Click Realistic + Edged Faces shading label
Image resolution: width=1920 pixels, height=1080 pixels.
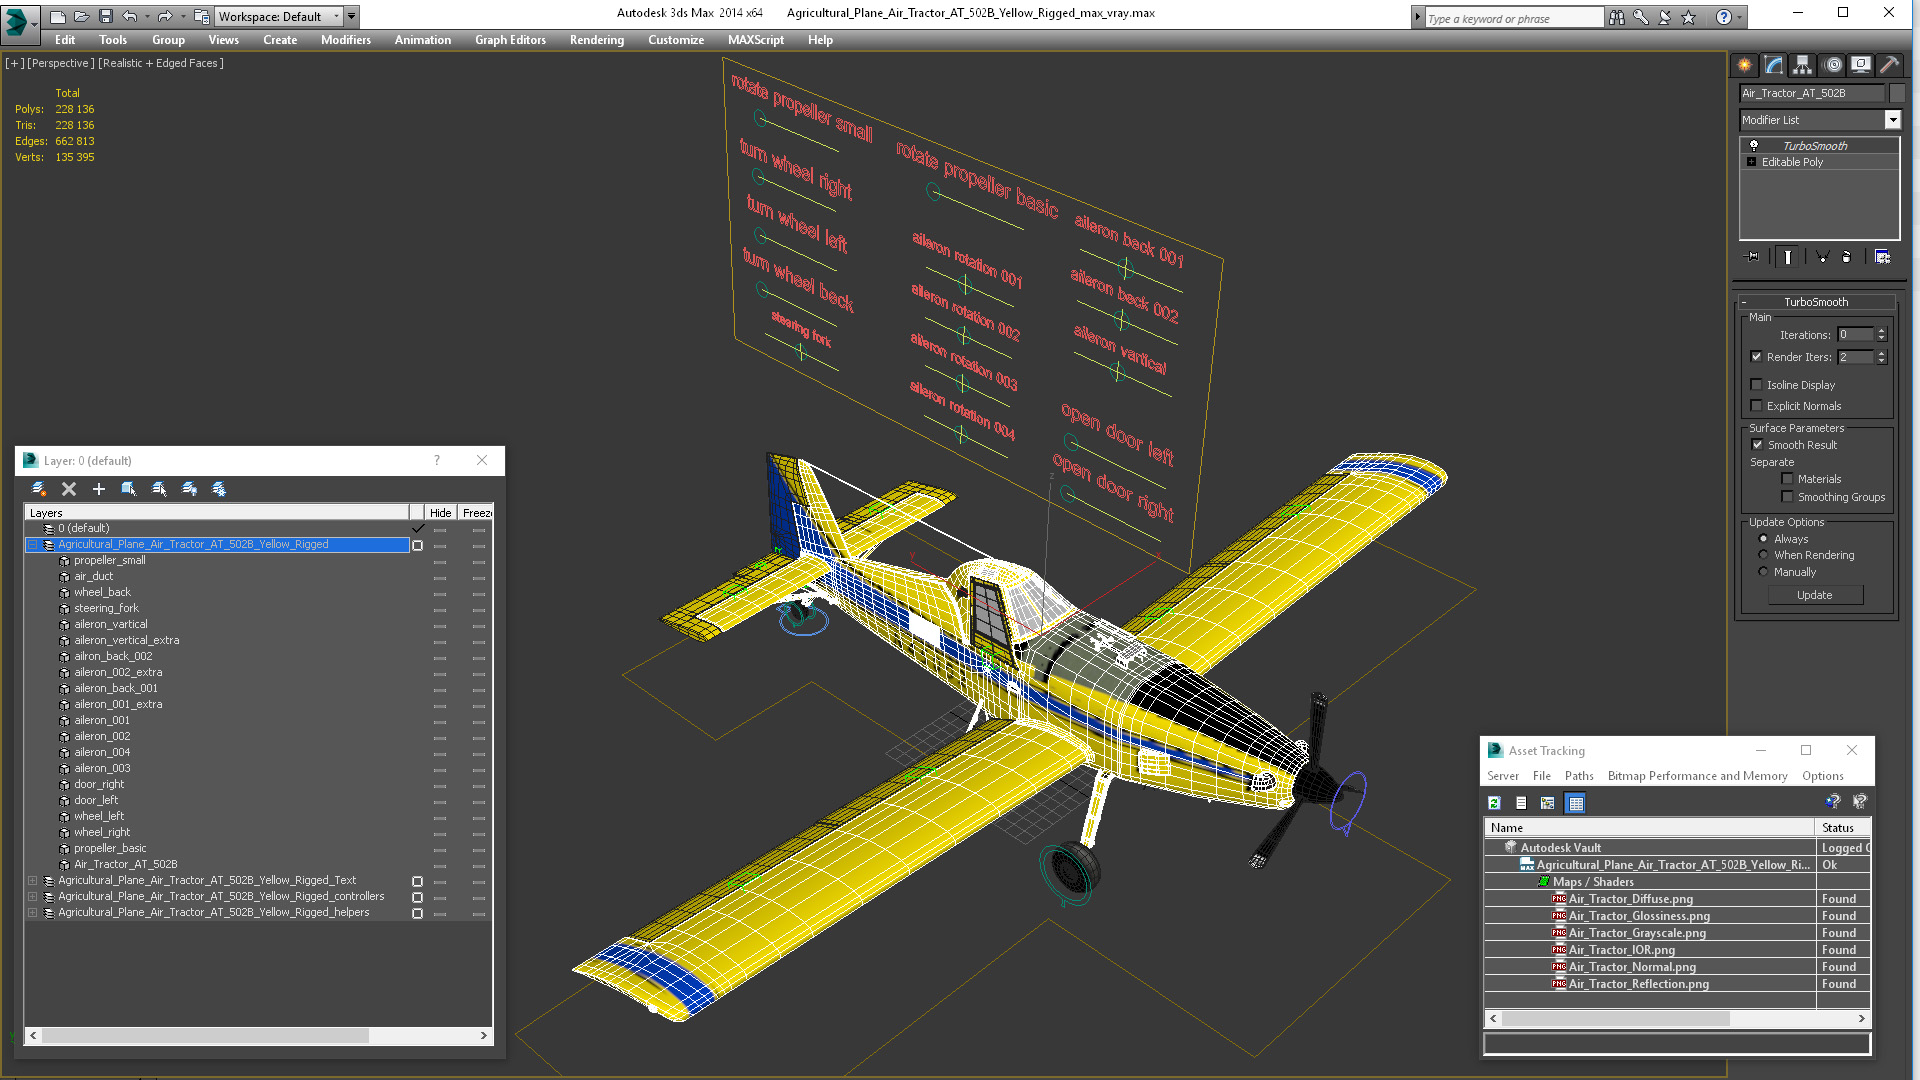pyautogui.click(x=161, y=63)
